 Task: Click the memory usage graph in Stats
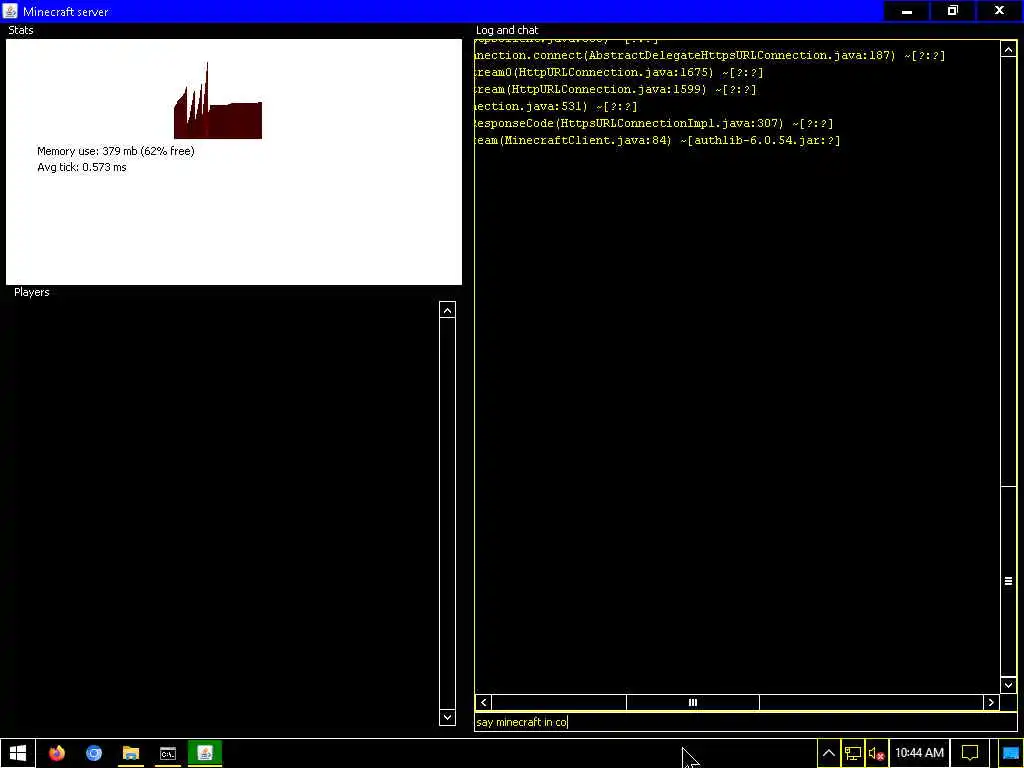(217, 101)
